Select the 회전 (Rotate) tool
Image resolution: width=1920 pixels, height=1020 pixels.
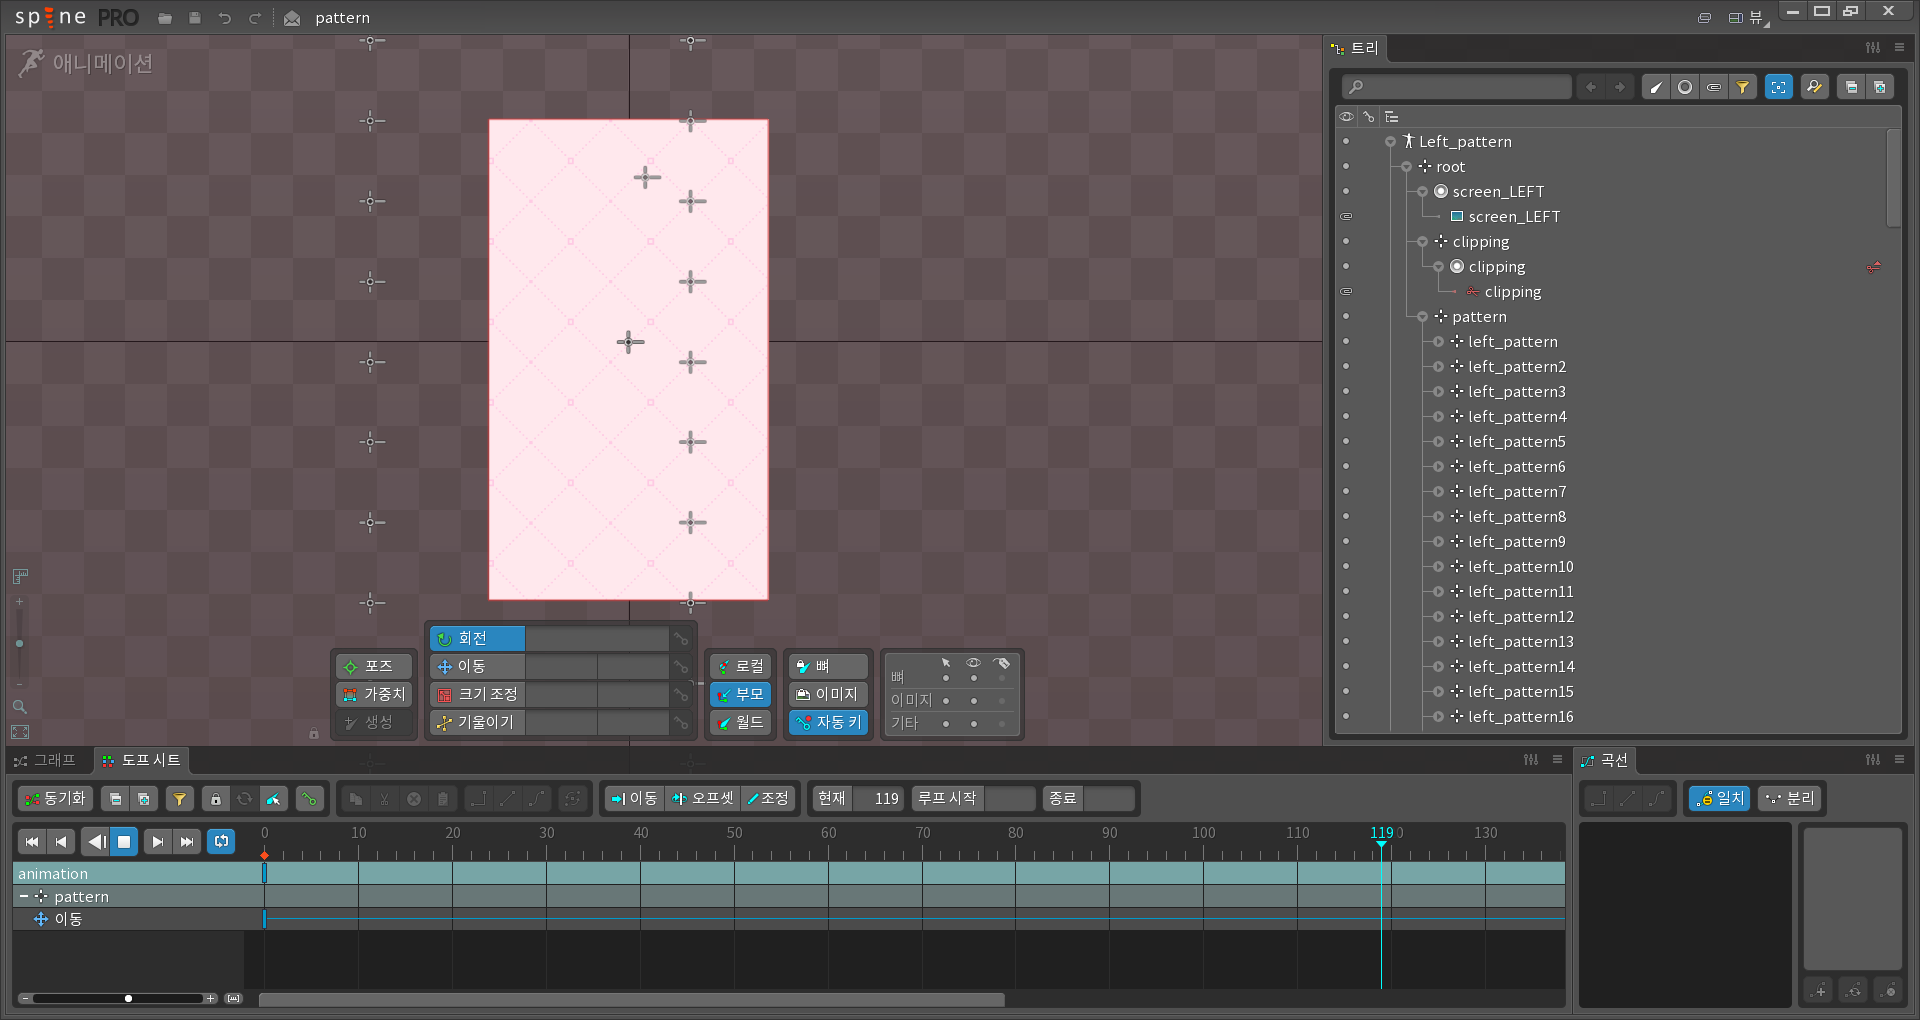click(x=477, y=639)
